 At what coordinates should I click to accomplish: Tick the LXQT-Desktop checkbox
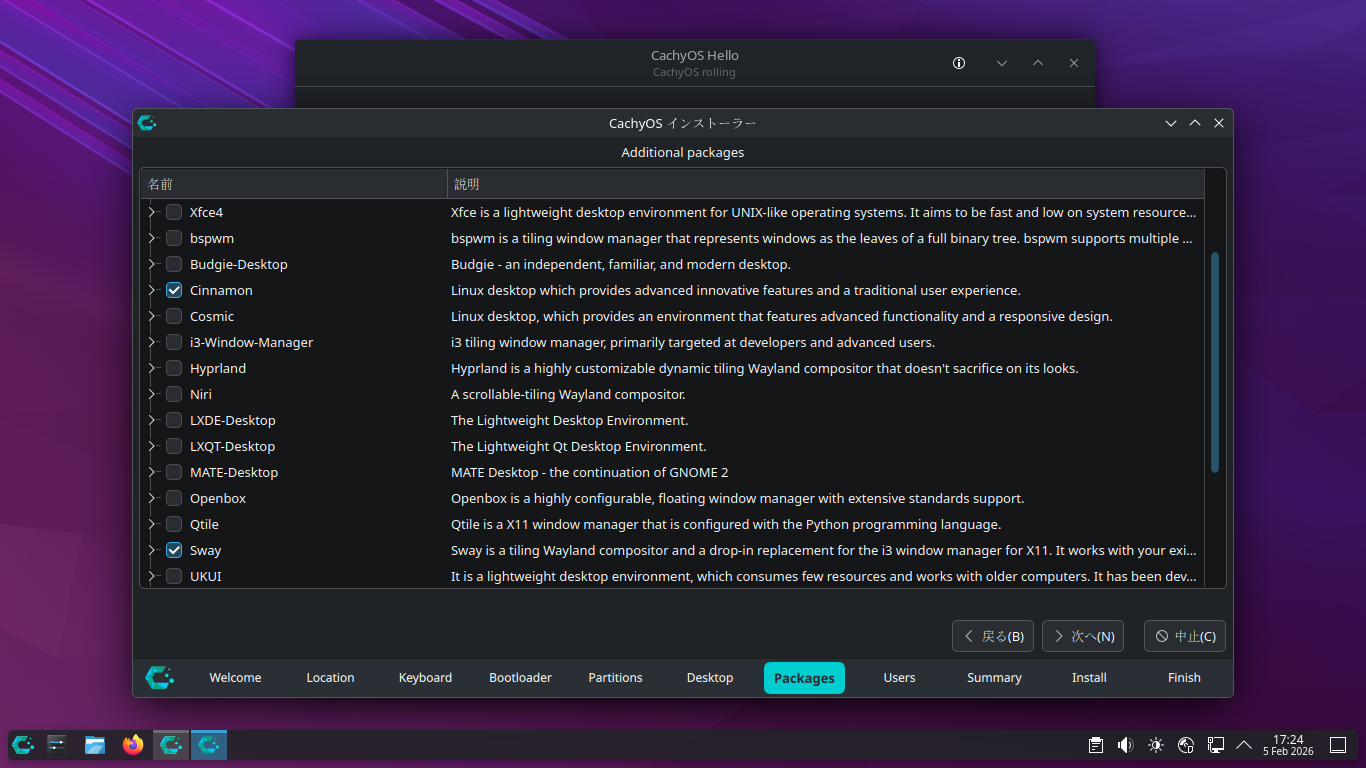174,446
